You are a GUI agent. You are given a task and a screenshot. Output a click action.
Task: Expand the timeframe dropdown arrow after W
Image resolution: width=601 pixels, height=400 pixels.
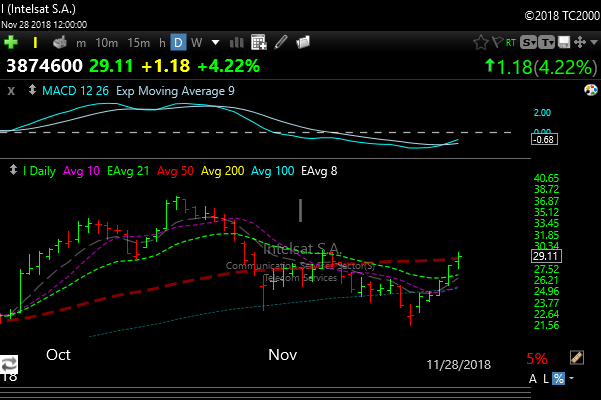[215, 42]
